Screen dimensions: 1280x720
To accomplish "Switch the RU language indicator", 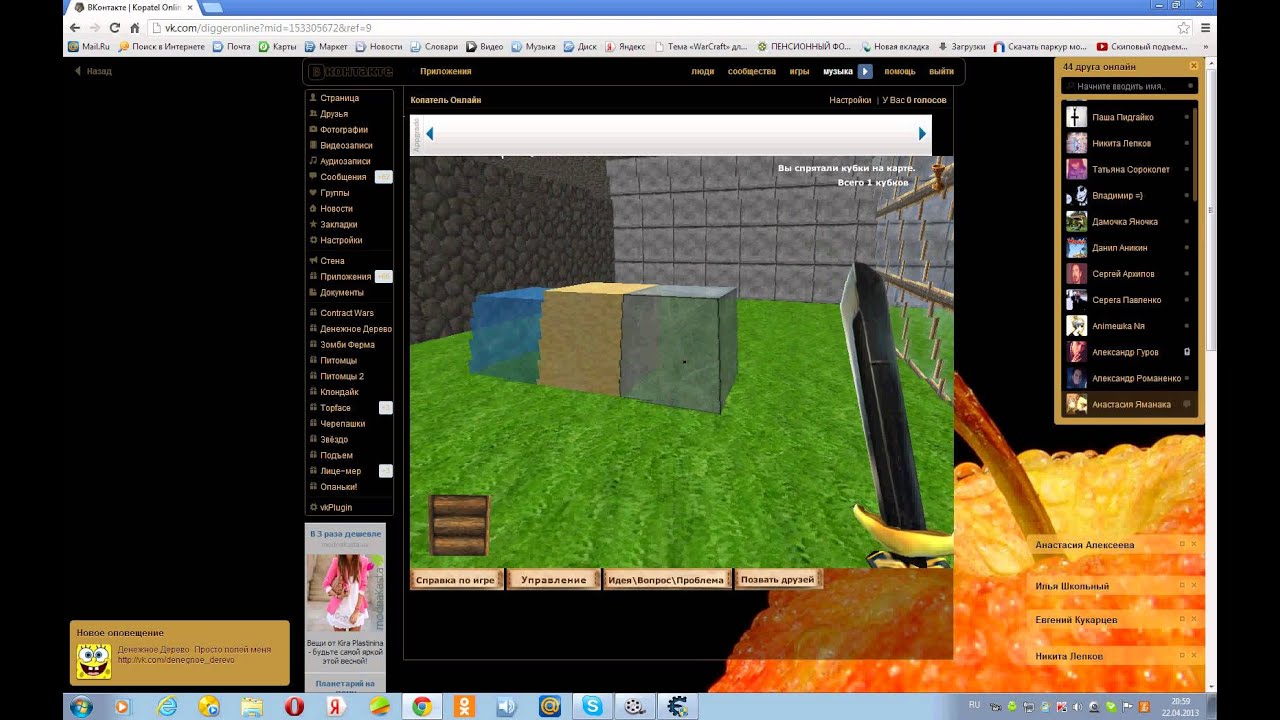I will pos(975,705).
